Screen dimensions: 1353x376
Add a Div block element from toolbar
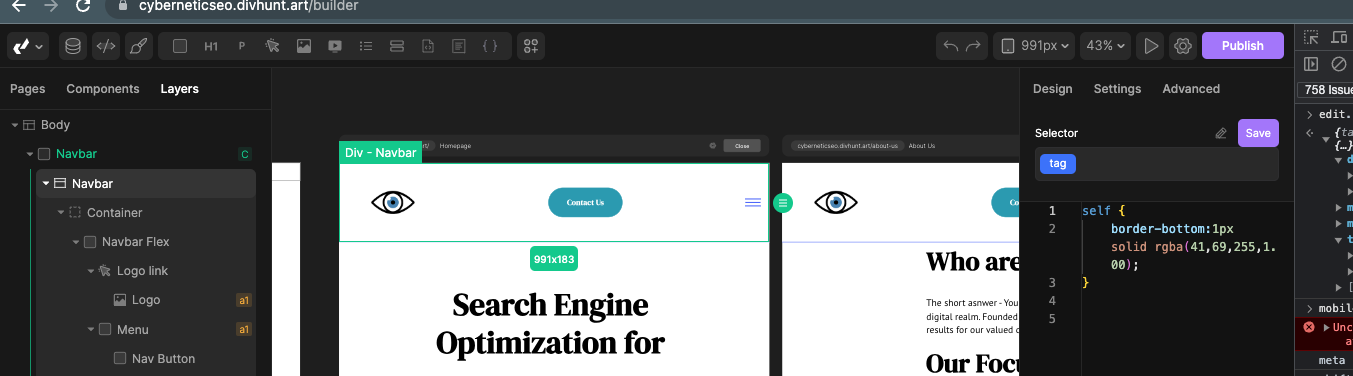(180, 46)
